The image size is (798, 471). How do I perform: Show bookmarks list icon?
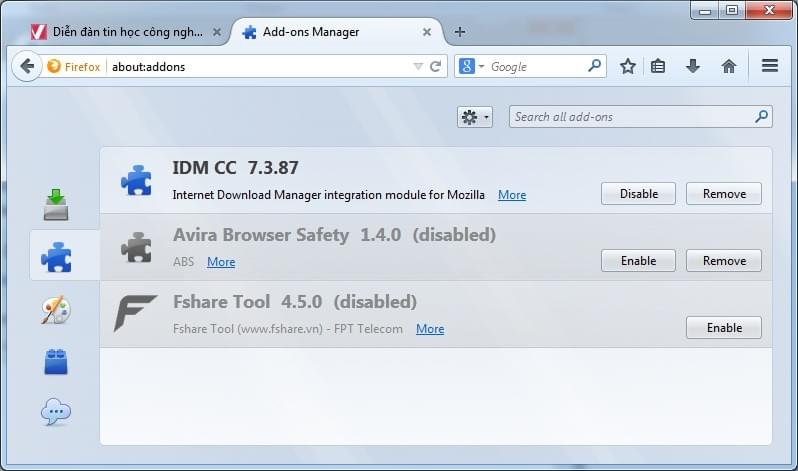pos(658,66)
